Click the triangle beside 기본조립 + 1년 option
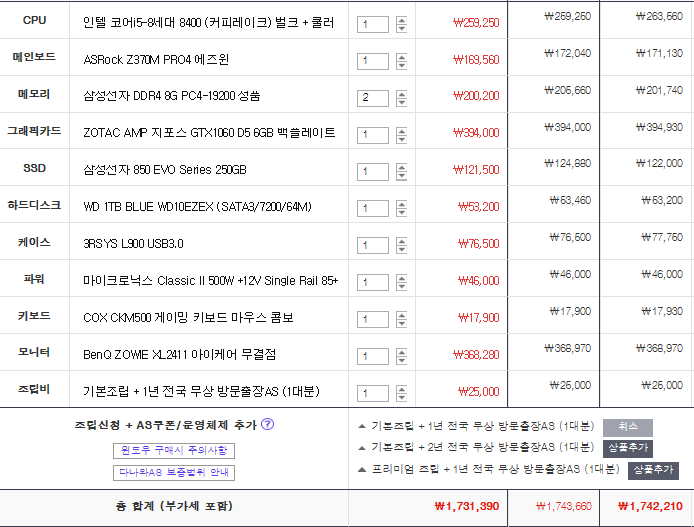Screen dimensions: 694x527 point(362,427)
